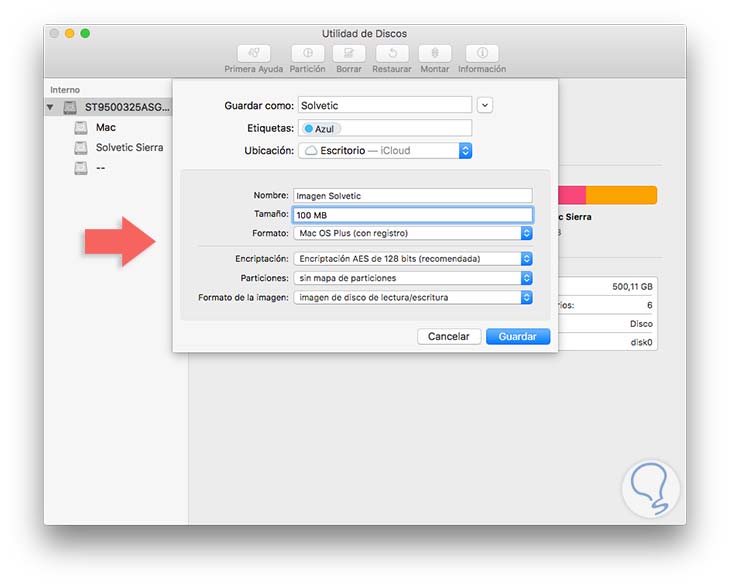Click the Montar toolbar icon
This screenshot has width=730, height=587.
(435, 53)
